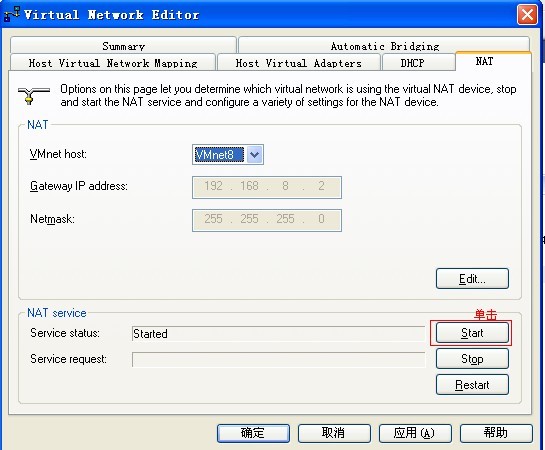545x450 pixels.
Task: Start the NAT service
Action: (472, 333)
